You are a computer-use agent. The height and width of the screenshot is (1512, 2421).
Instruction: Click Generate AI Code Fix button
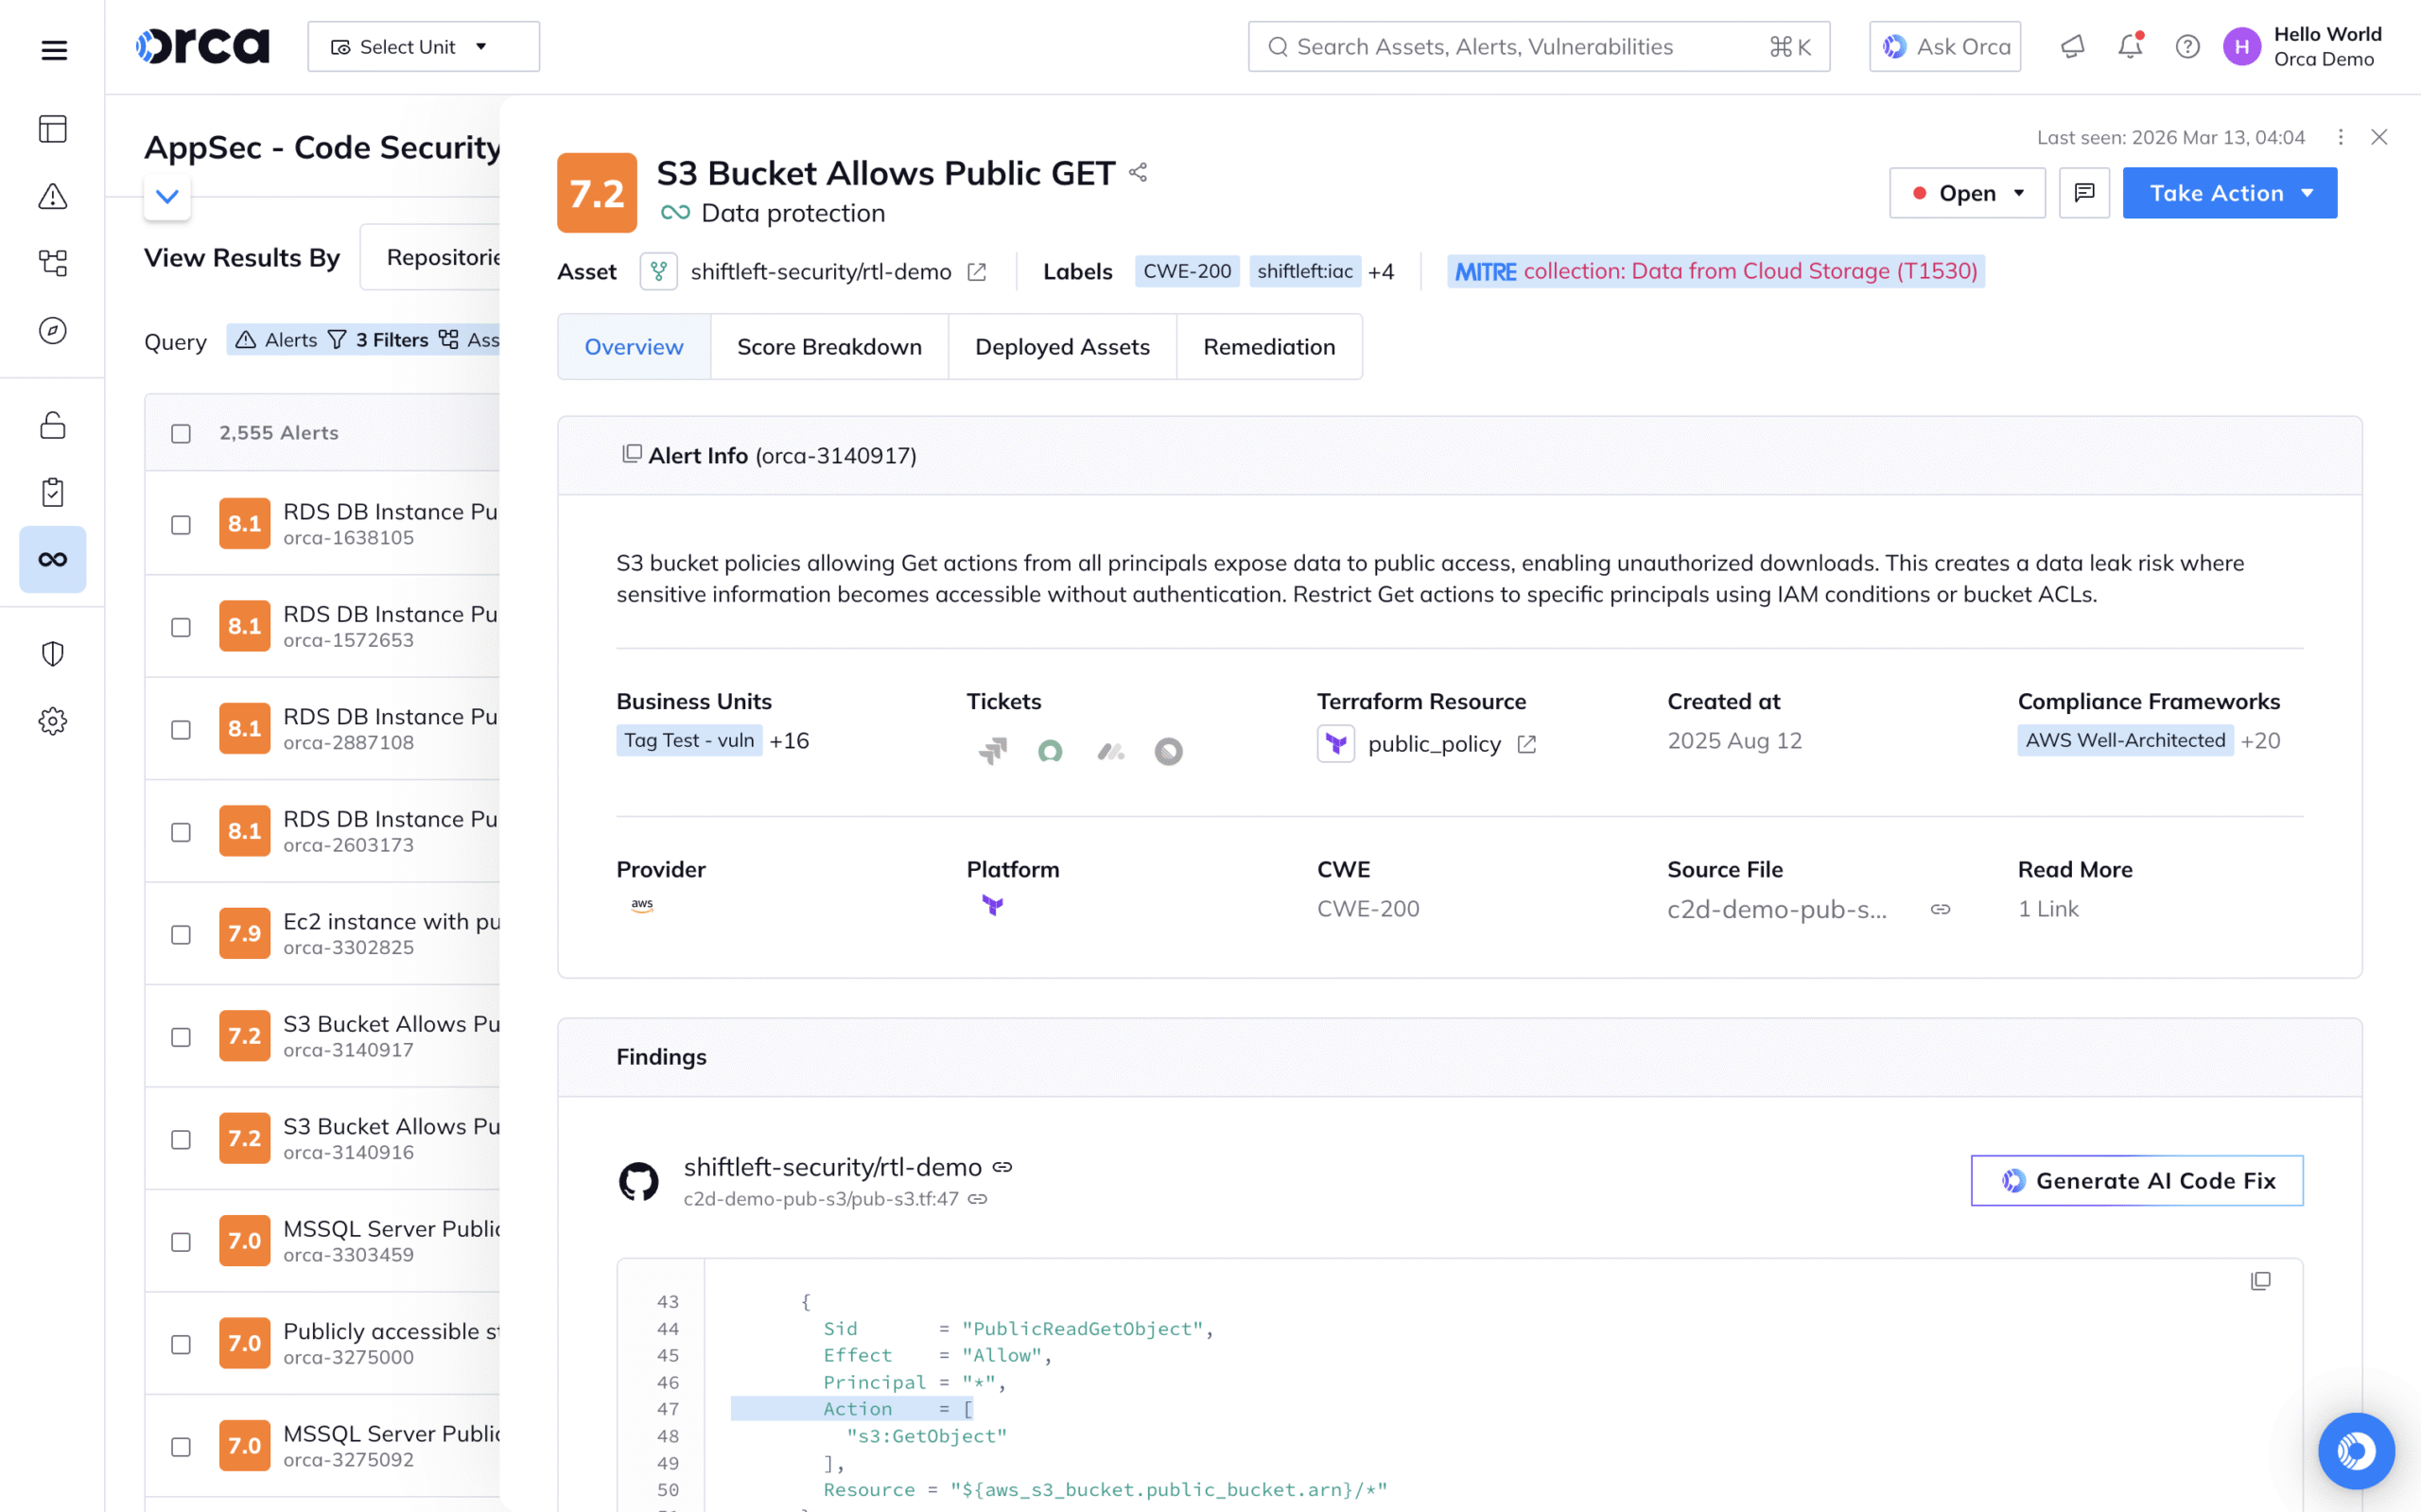pyautogui.click(x=2137, y=1181)
